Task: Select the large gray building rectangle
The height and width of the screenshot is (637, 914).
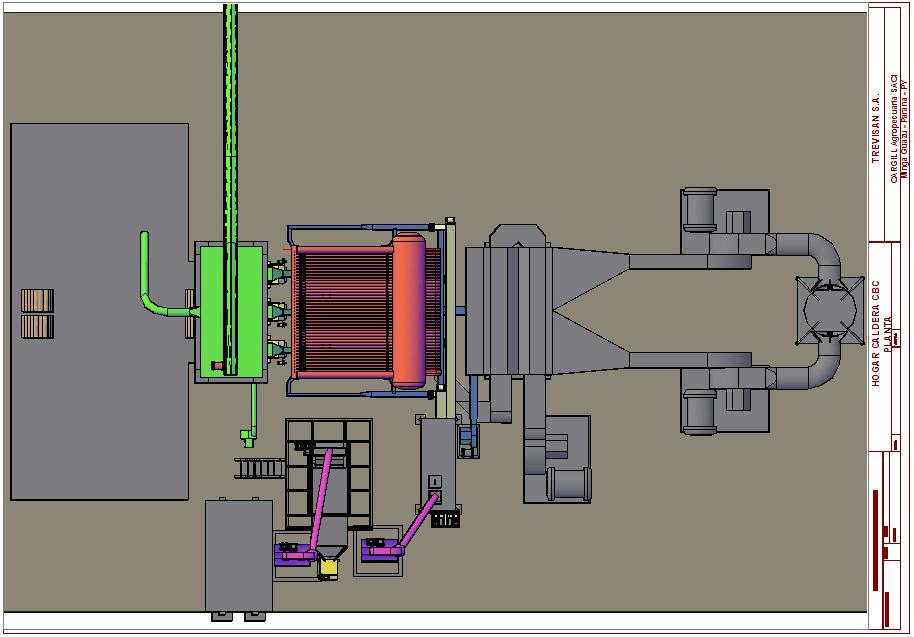Action: pos(100,311)
